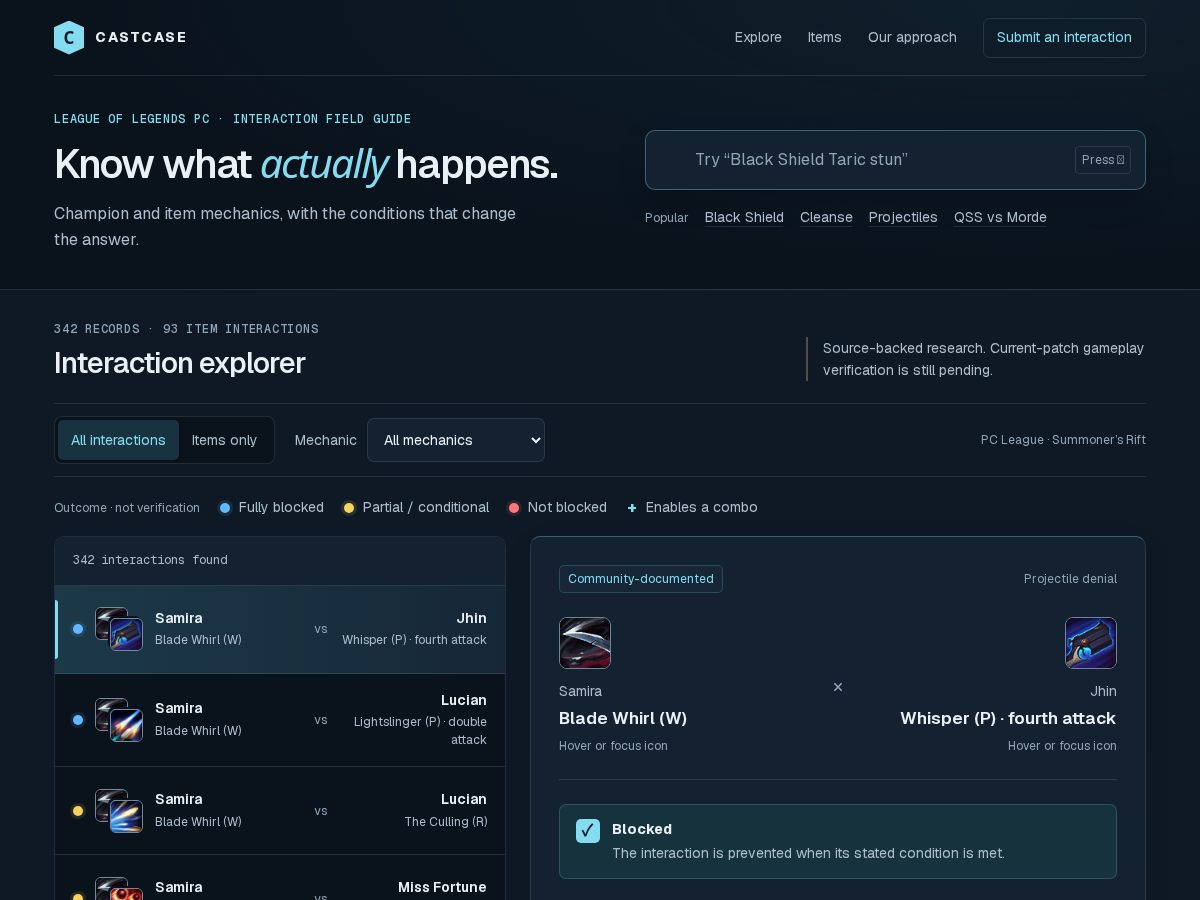This screenshot has height=900, width=1200.
Task: Click the CastCase hexagon logo
Action: coord(69,38)
